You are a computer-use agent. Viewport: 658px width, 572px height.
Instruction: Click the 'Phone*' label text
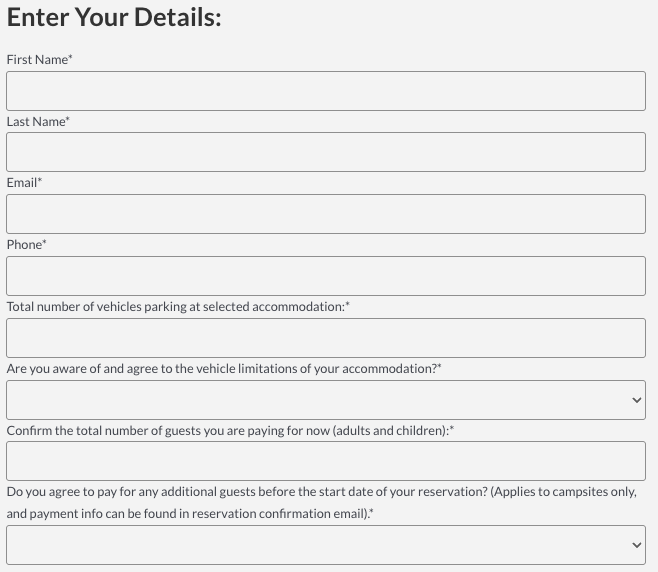(x=26, y=245)
